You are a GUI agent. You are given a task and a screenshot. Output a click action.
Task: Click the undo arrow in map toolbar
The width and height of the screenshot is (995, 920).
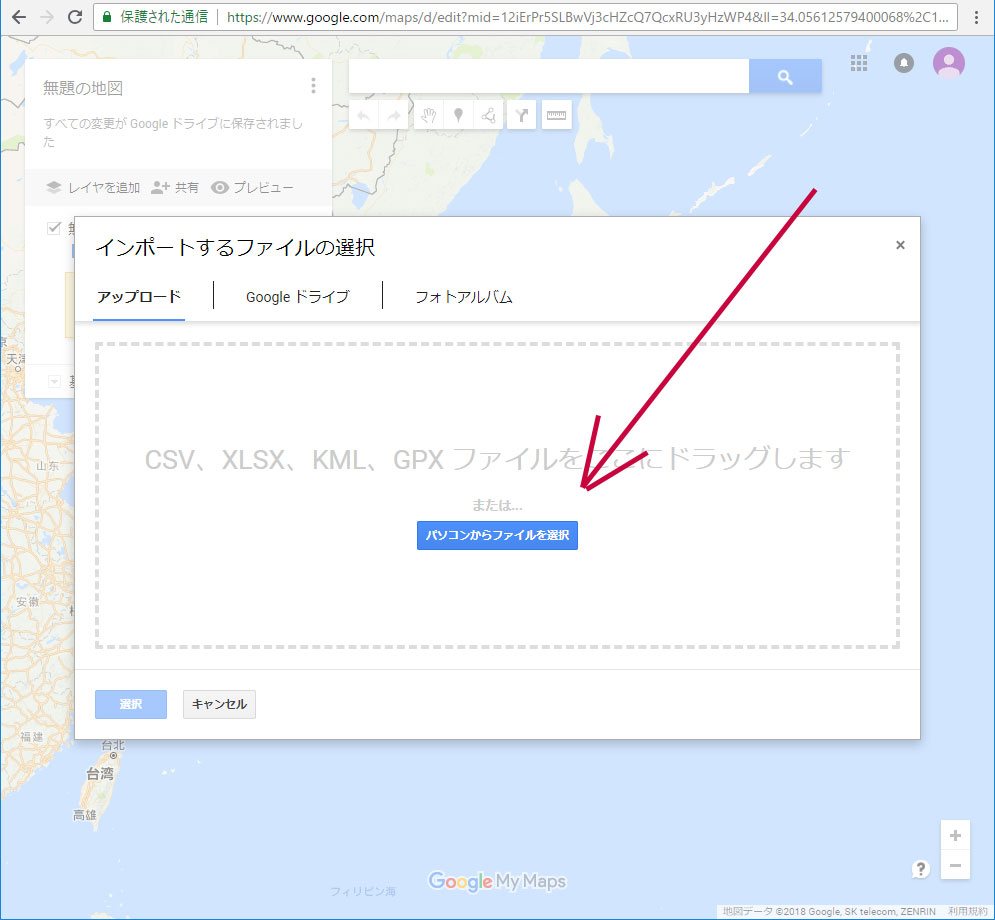364,115
